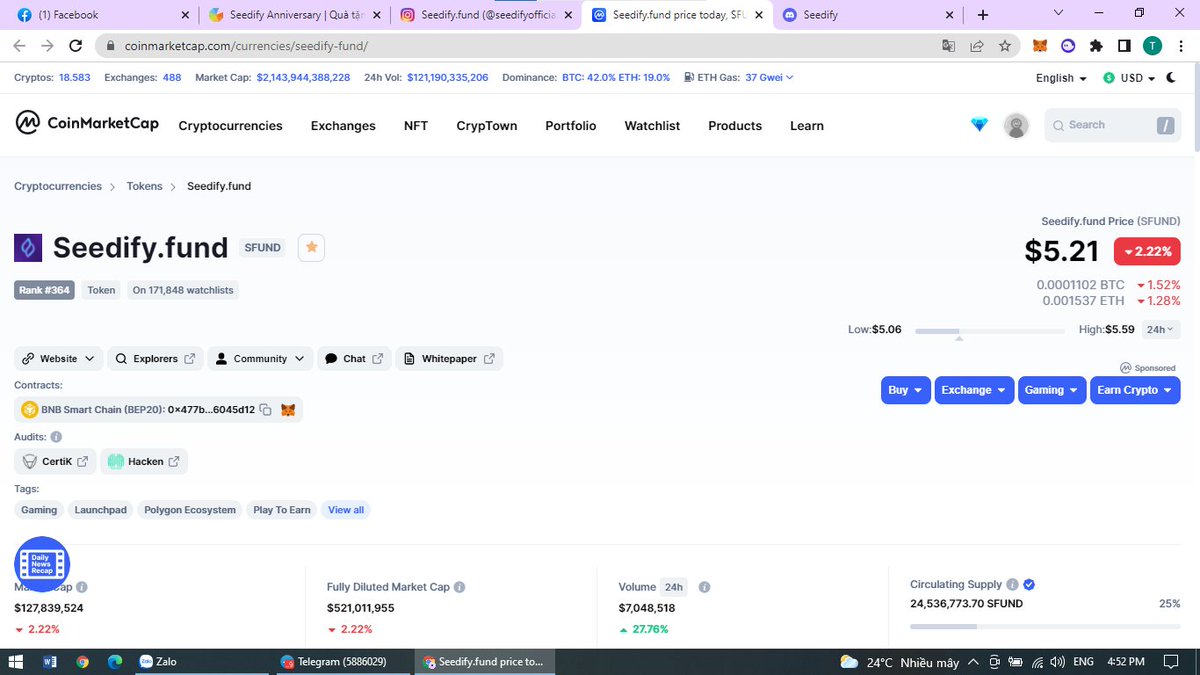
Task: Change the 24h Low/High range selector
Action: (x=1160, y=329)
